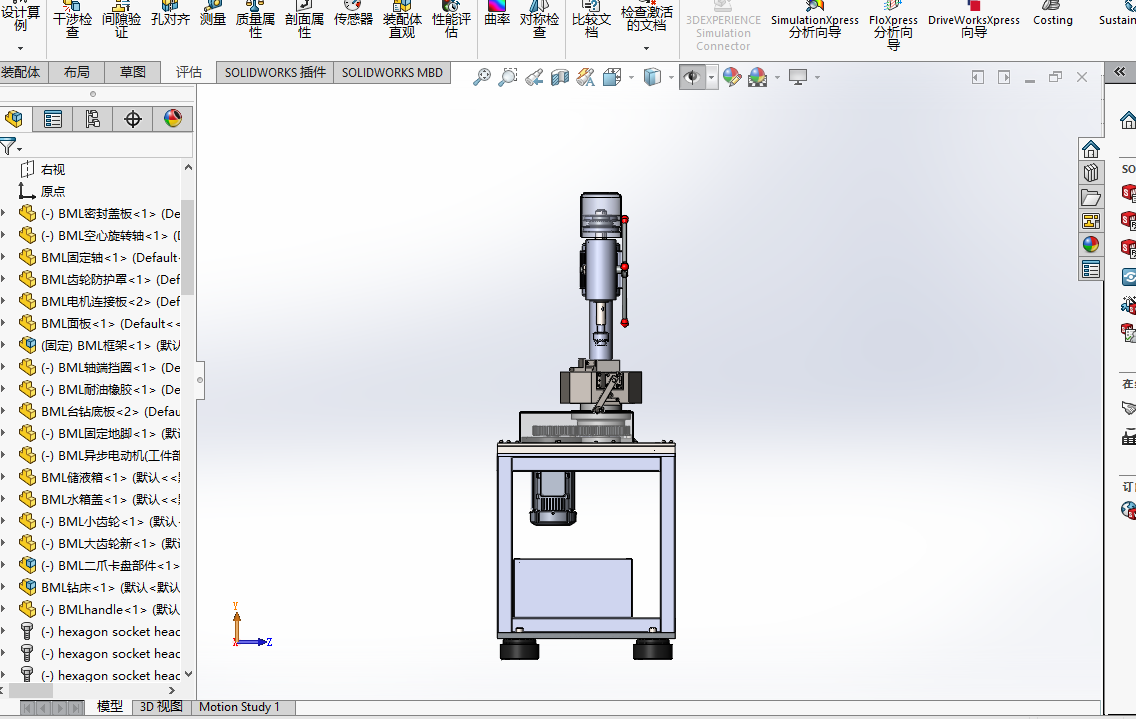The width and height of the screenshot is (1136, 719).
Task: Click View Settings monitor icon
Action: coord(798,77)
